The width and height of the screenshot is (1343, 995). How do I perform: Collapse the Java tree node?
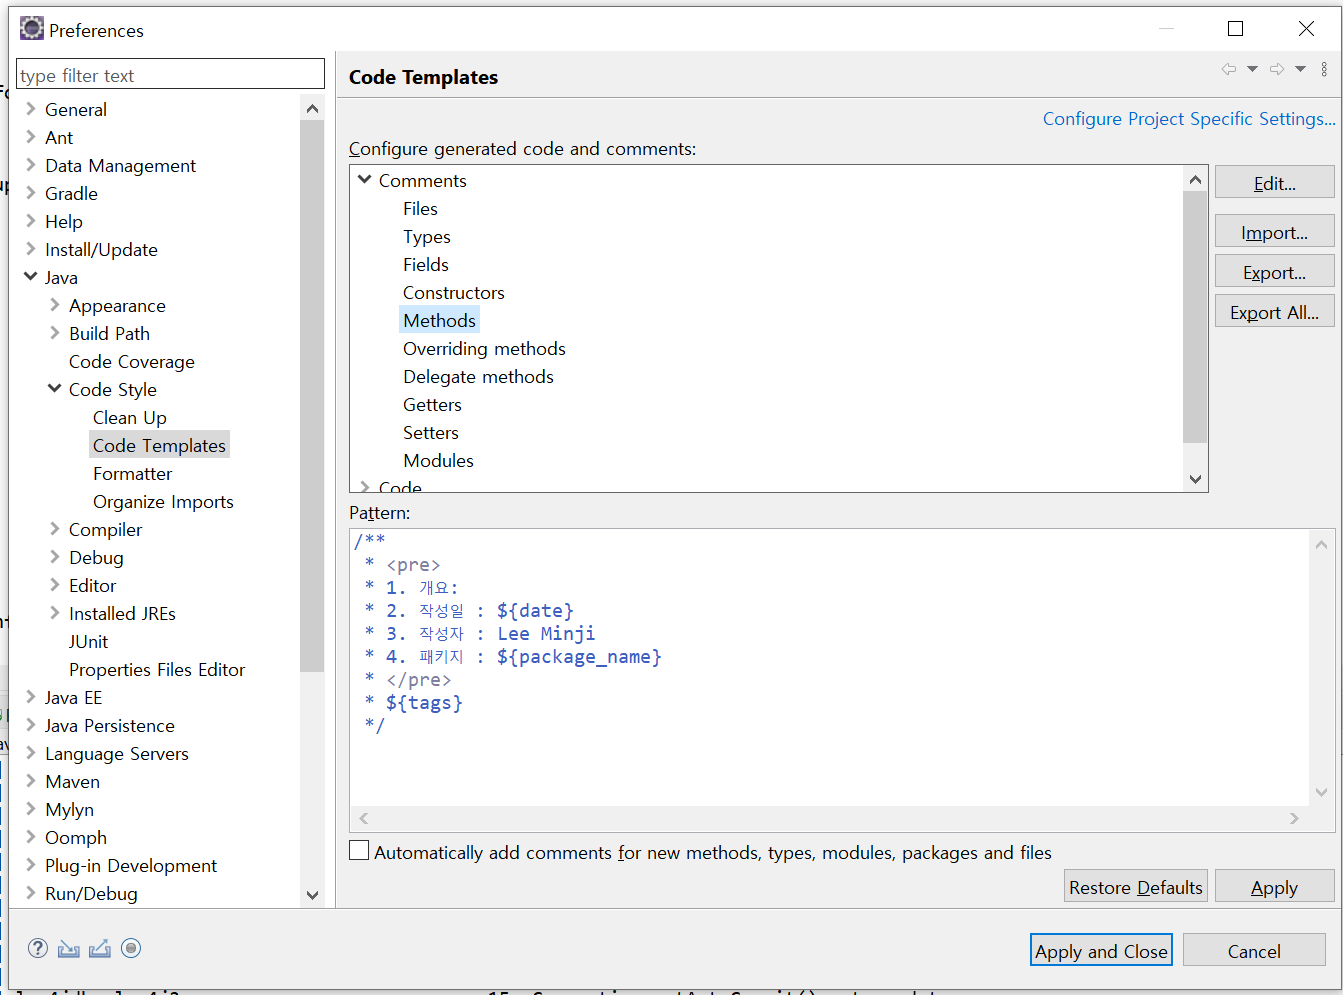[x=31, y=277]
